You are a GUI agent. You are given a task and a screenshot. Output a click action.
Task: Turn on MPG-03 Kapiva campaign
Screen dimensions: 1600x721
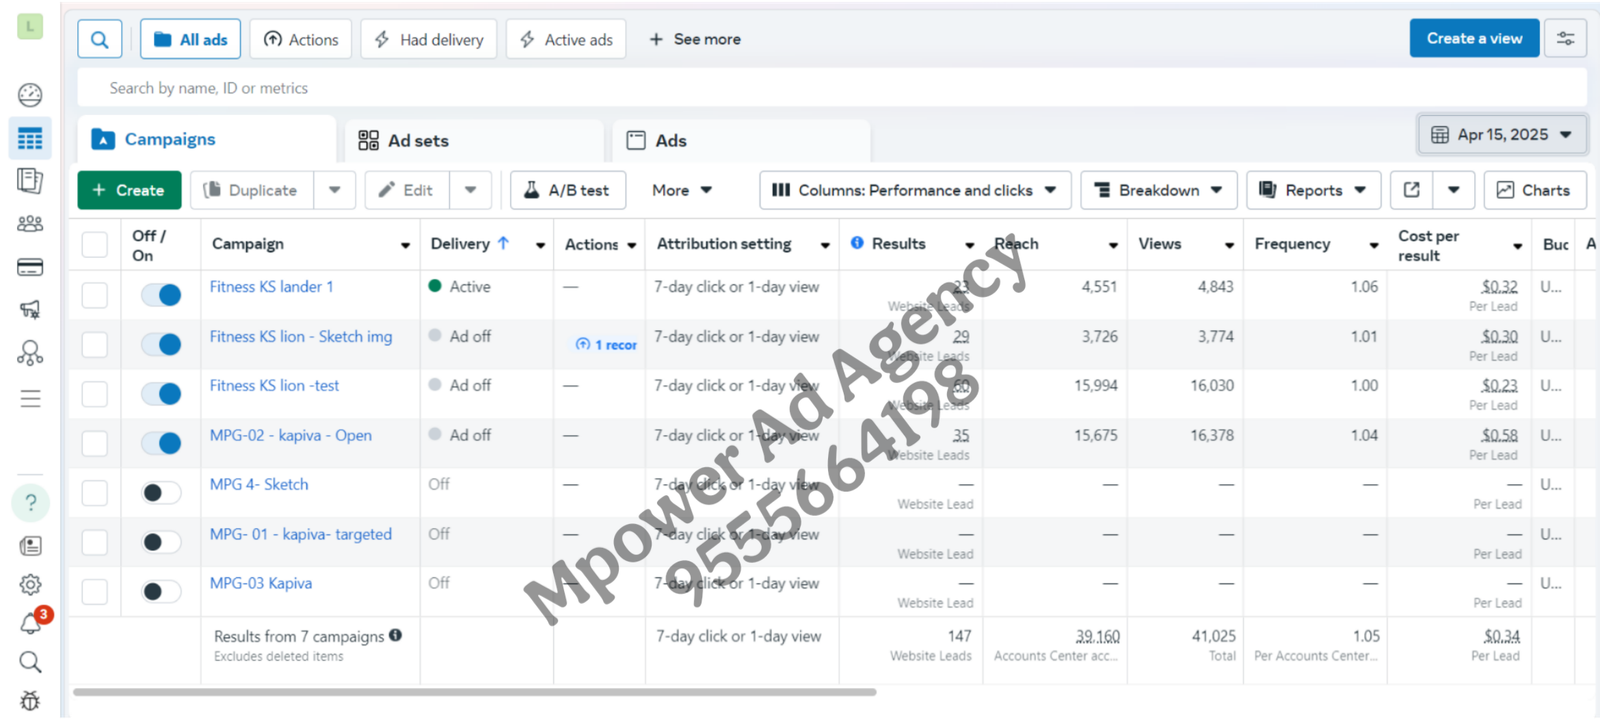[x=161, y=592]
